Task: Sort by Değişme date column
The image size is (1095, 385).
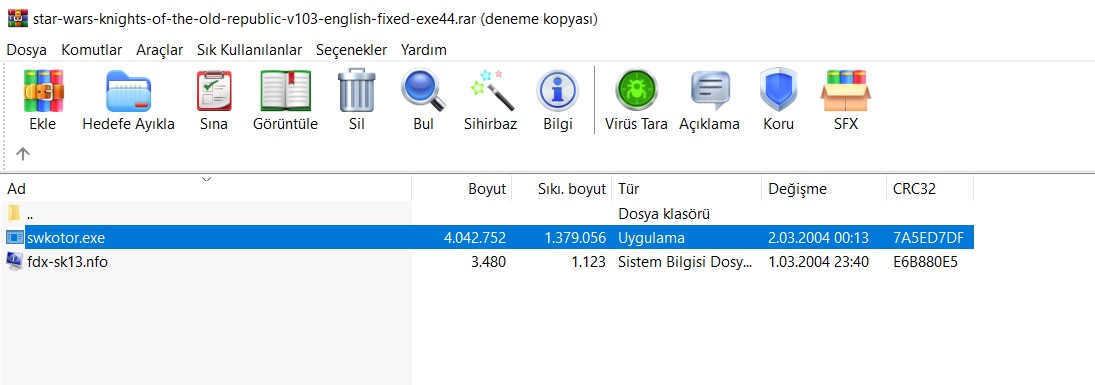Action: [823, 189]
